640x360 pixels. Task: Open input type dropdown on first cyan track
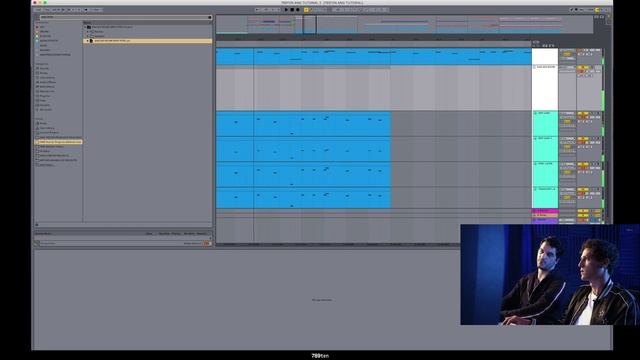pyautogui.click(x=567, y=113)
